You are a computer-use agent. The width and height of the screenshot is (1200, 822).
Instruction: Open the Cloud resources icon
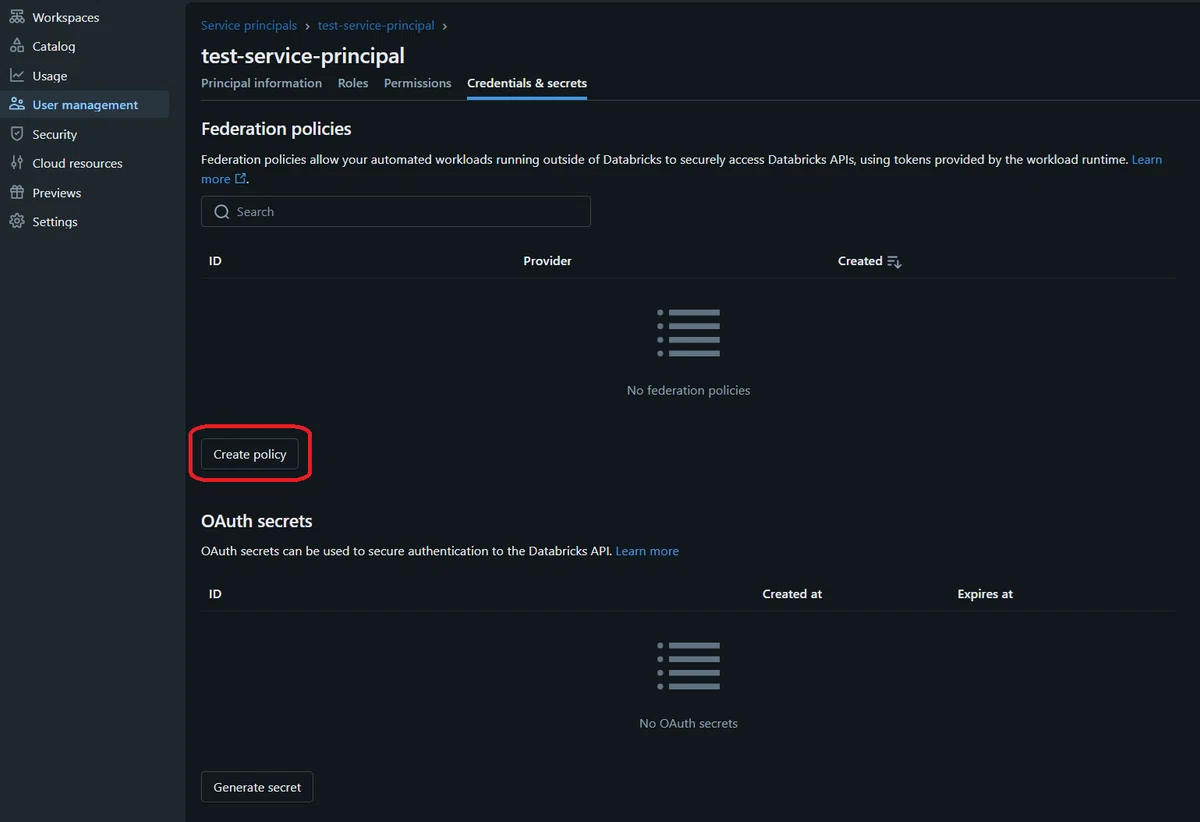tap(17, 163)
